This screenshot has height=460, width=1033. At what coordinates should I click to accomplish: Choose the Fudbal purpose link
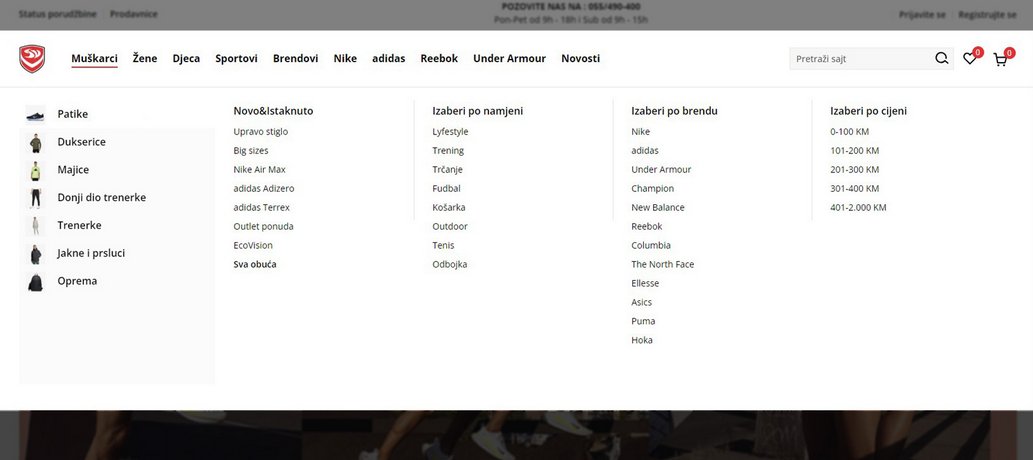coord(447,188)
